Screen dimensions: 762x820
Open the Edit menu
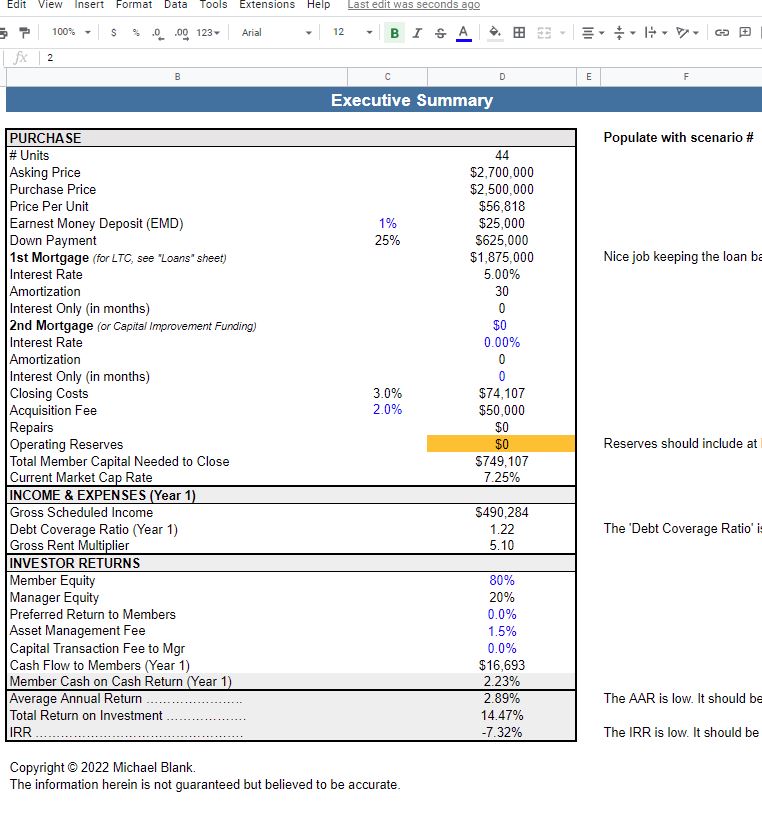point(17,5)
